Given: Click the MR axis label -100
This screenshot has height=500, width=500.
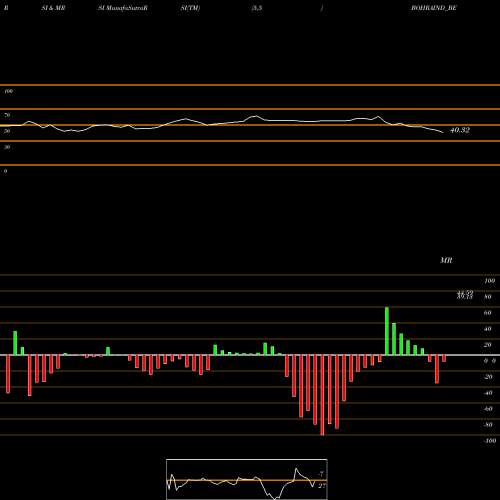Looking at the screenshot, I should 490,441.
